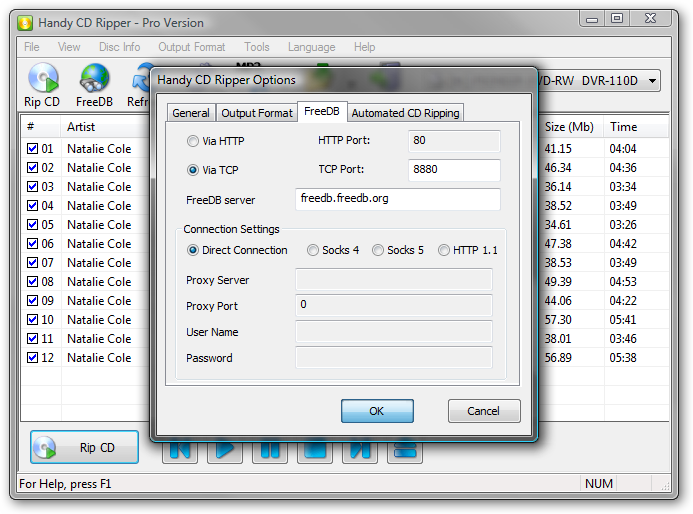The width and height of the screenshot is (693, 514).
Task: Uncheck track 08 checkbox
Action: 32,282
